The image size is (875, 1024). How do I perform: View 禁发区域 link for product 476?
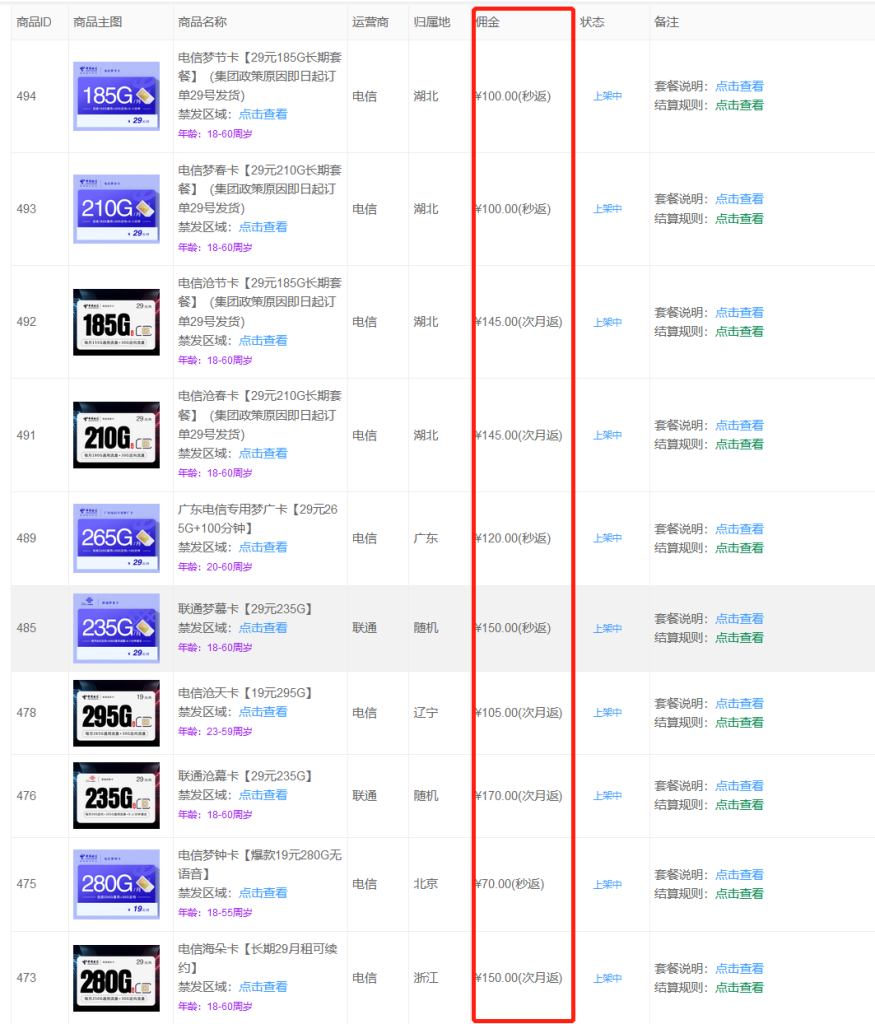tap(263, 795)
